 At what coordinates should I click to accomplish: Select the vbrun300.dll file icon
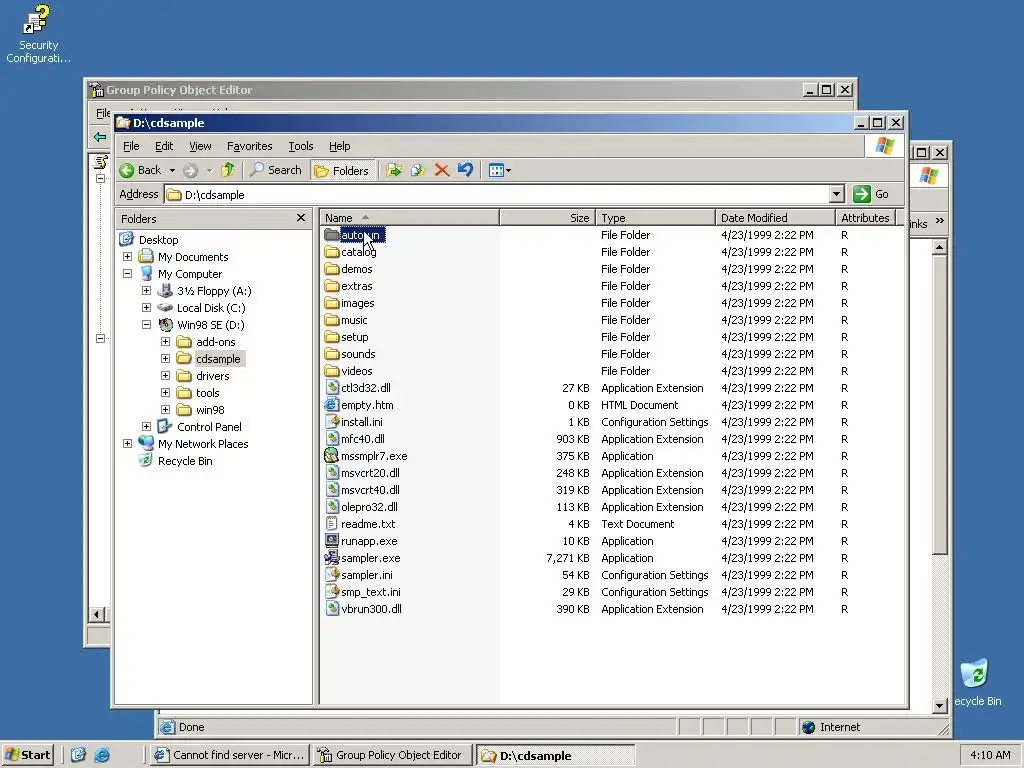[332, 609]
